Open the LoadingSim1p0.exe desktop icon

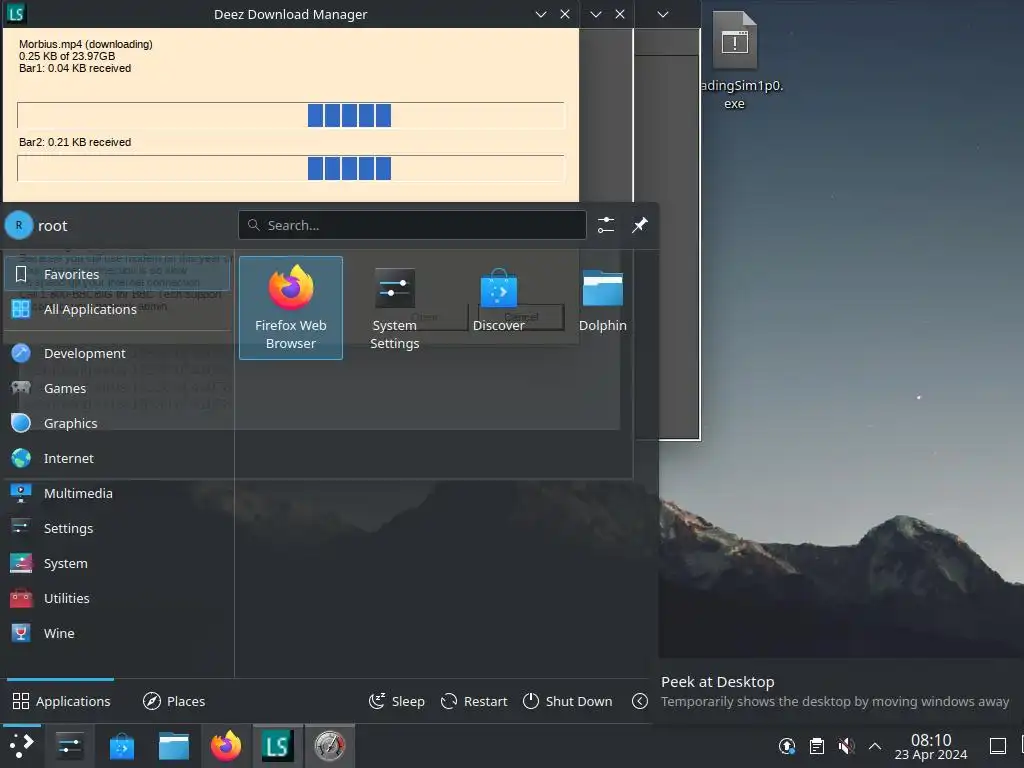735,61
